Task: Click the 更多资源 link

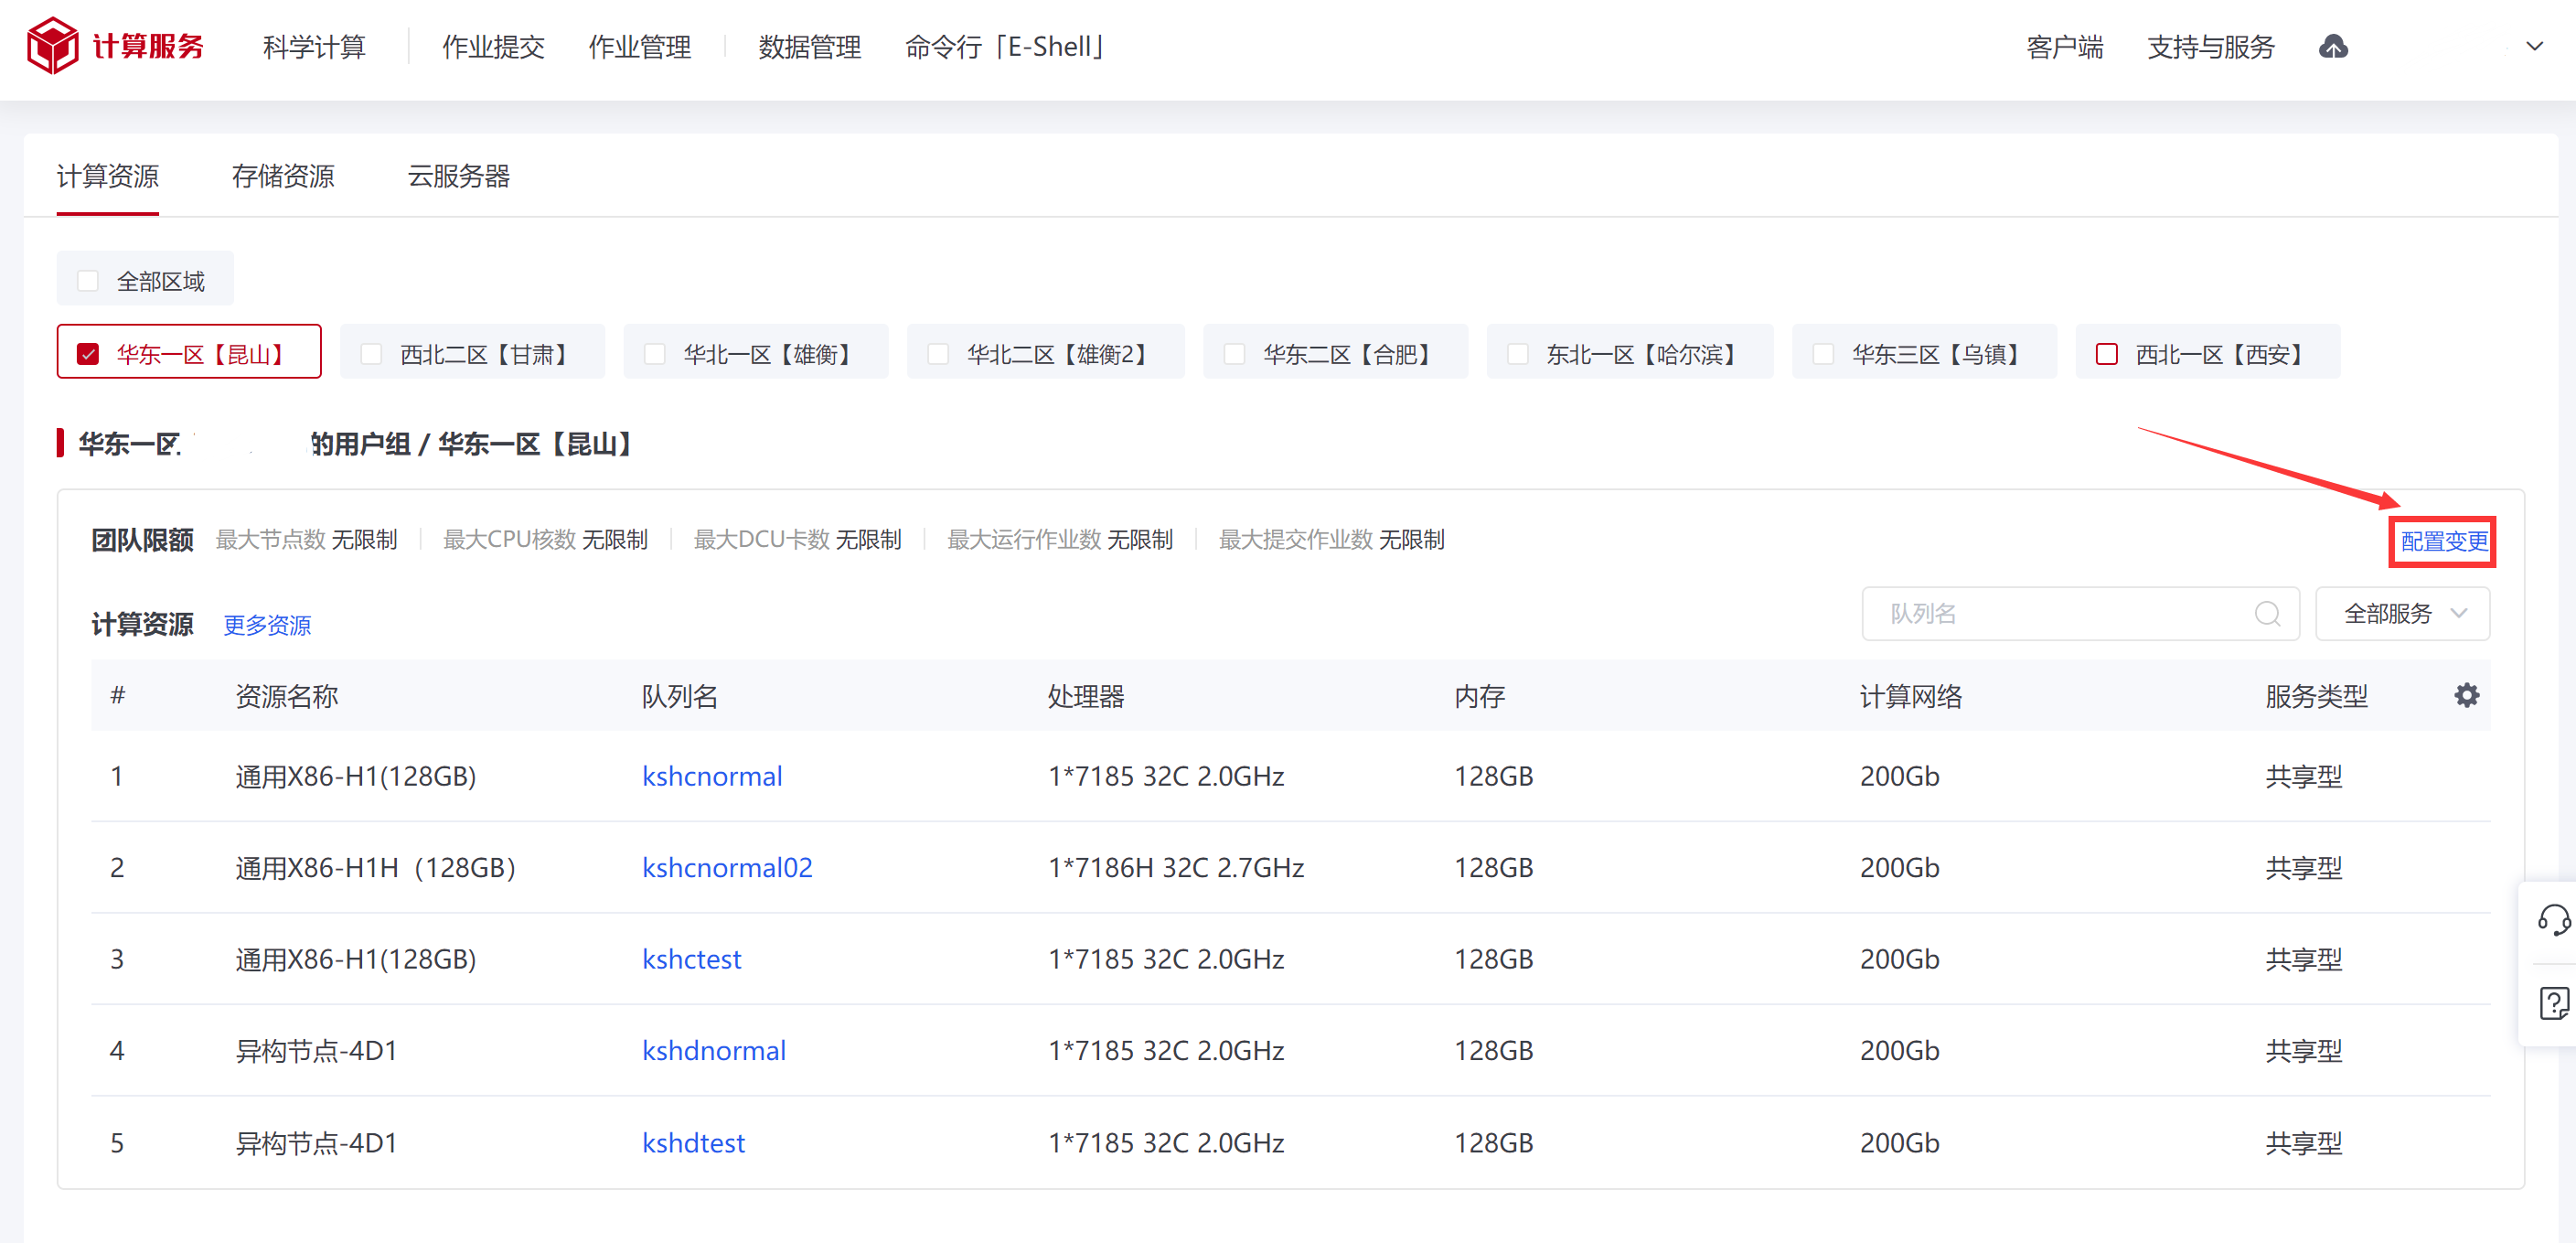Action: click(267, 625)
